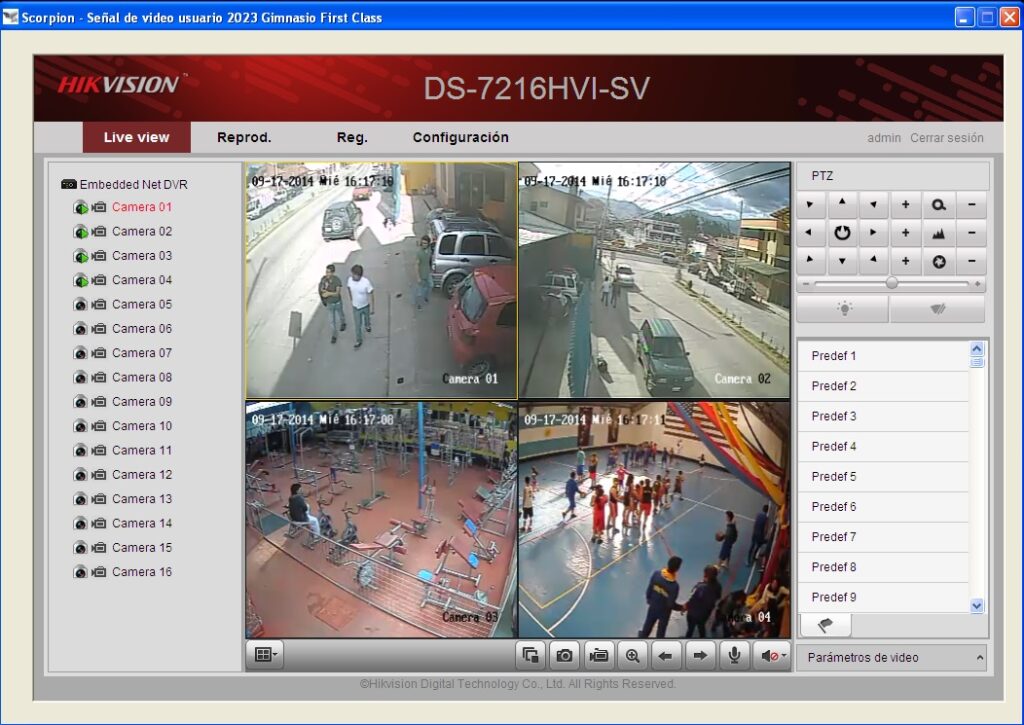Click Cerrar sesión link
This screenshot has width=1024, height=725.
[x=946, y=138]
